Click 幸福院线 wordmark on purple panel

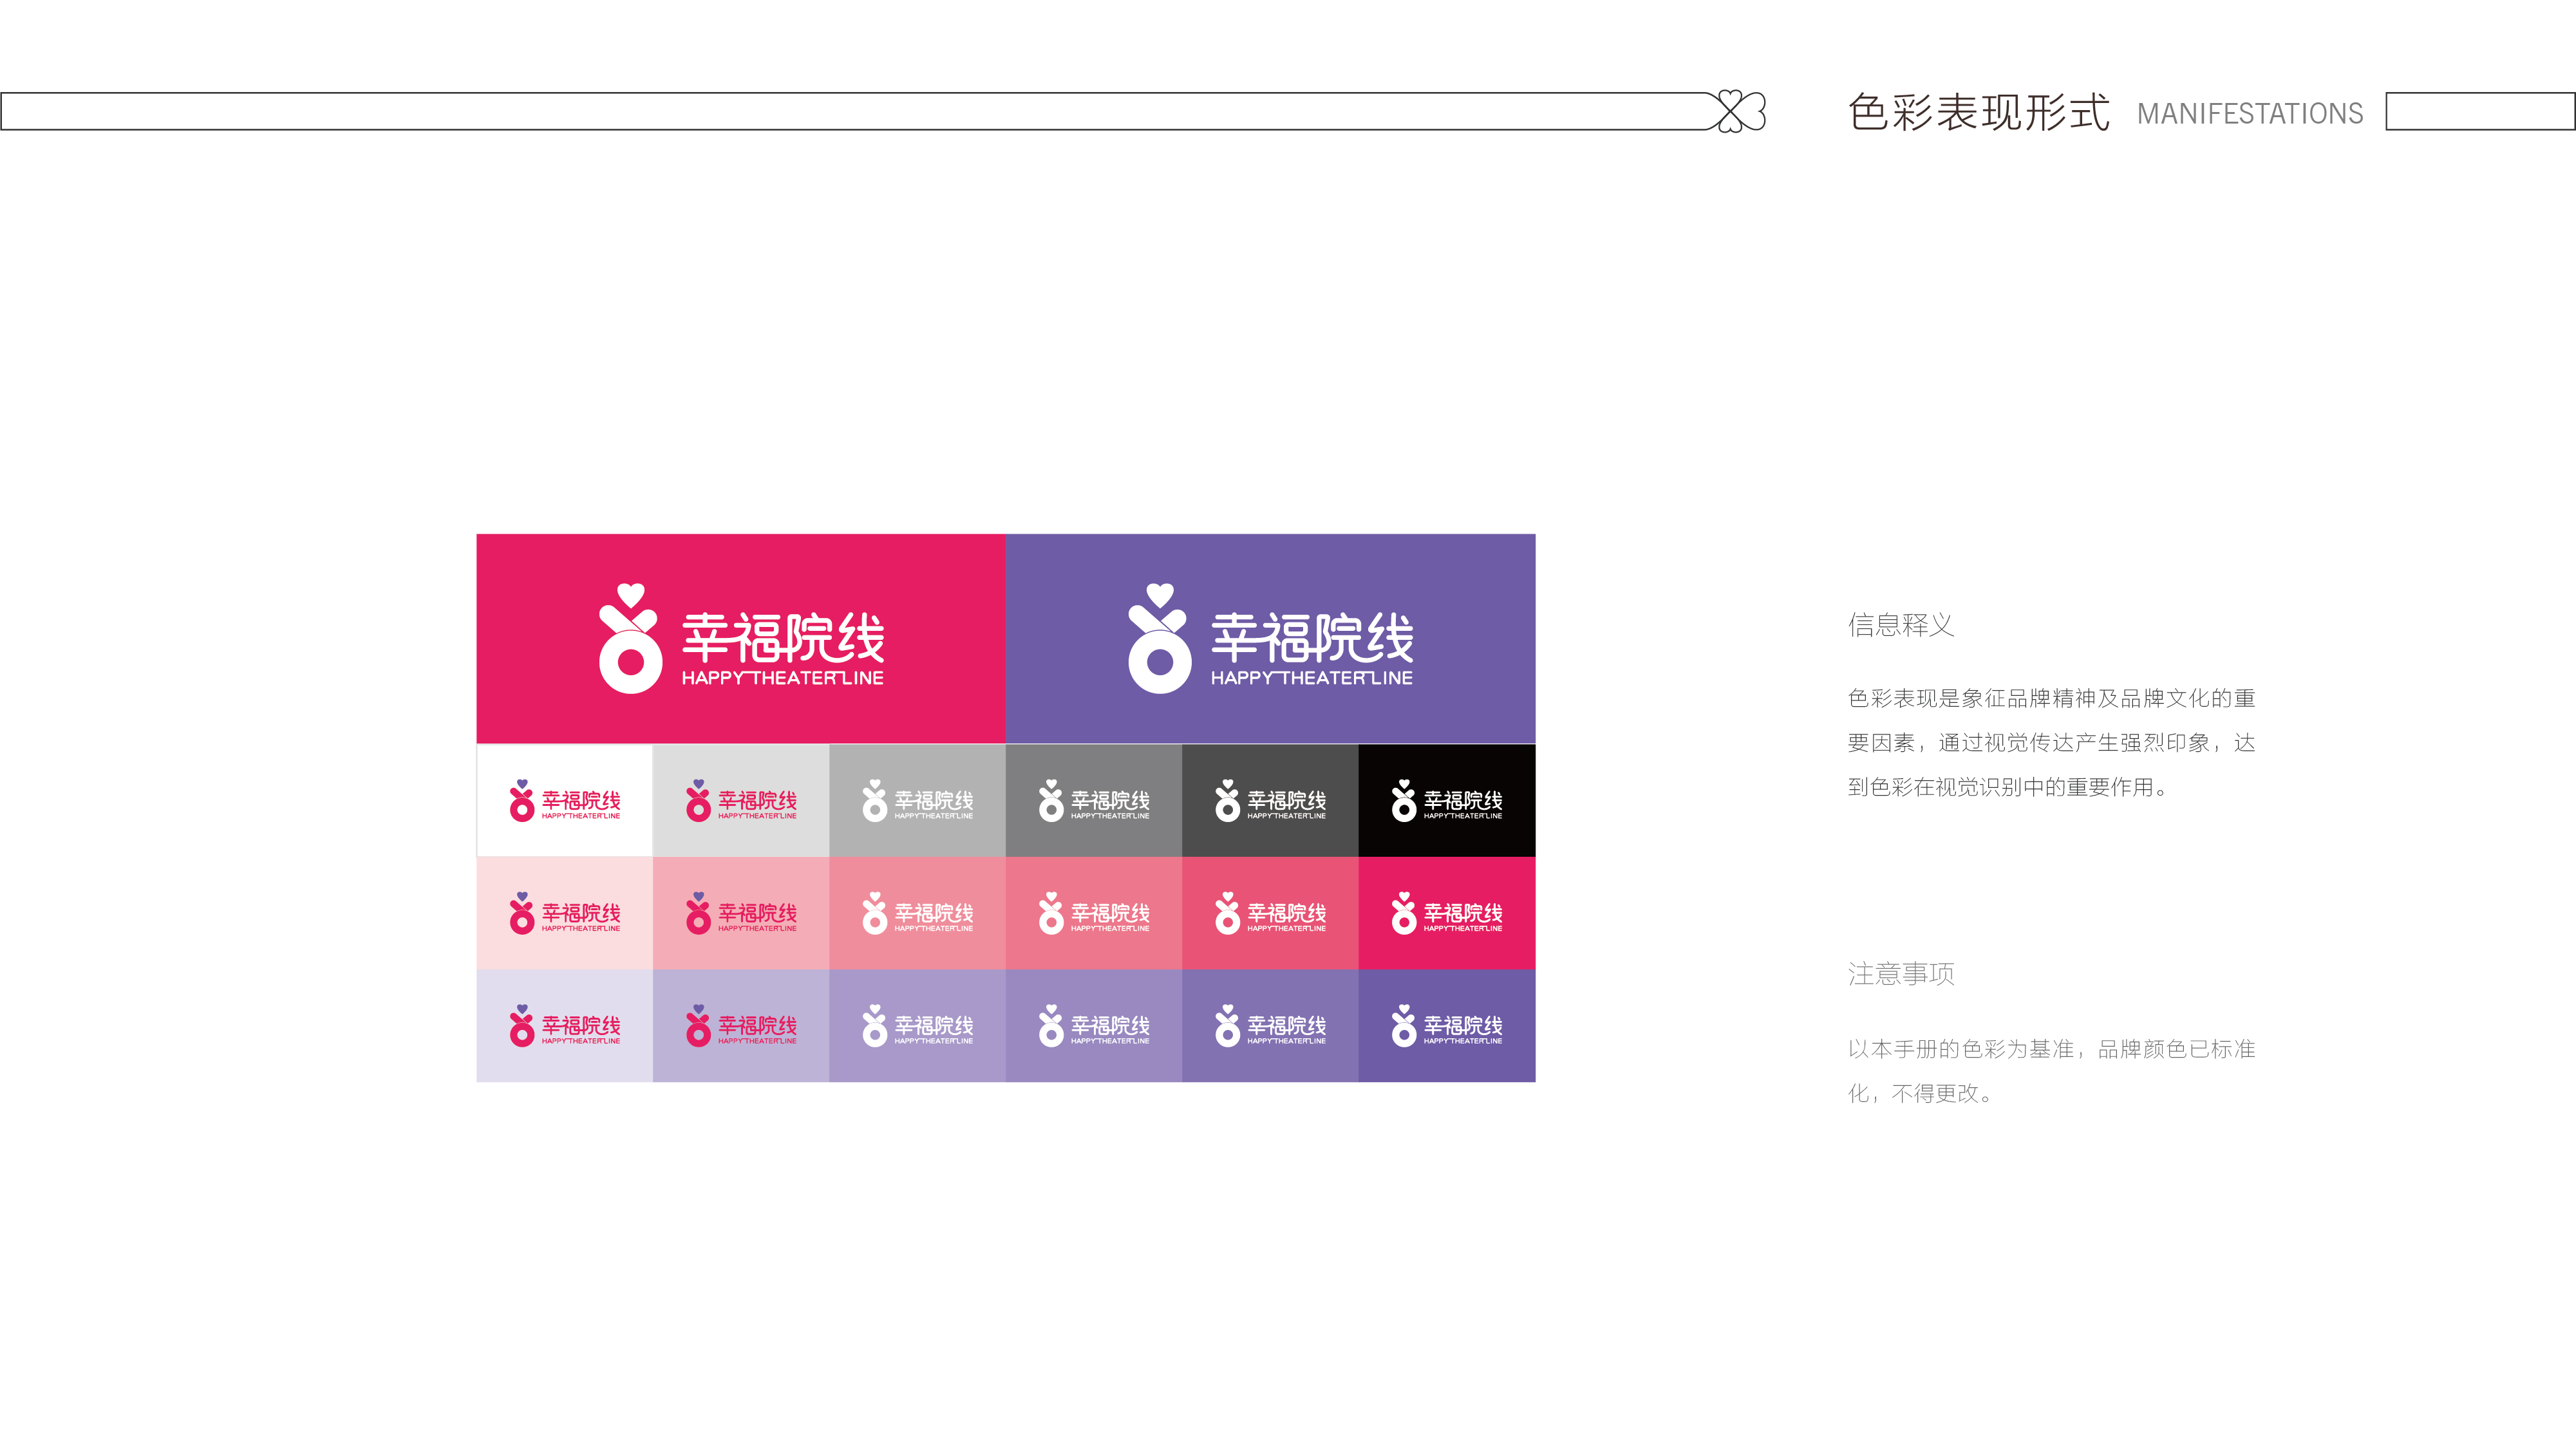click(1312, 638)
